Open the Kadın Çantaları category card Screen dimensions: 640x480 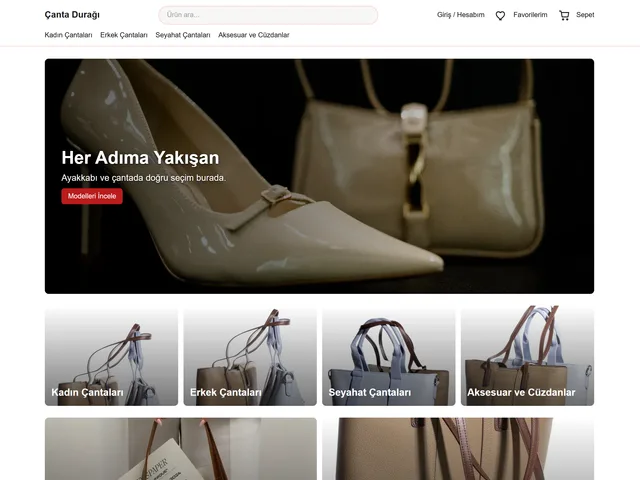pyautogui.click(x=111, y=357)
